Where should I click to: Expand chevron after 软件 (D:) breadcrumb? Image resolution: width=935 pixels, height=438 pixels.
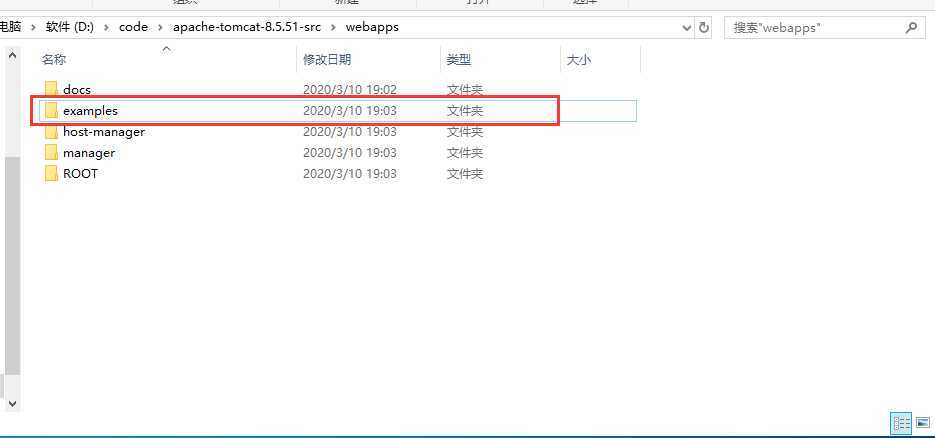point(107,27)
